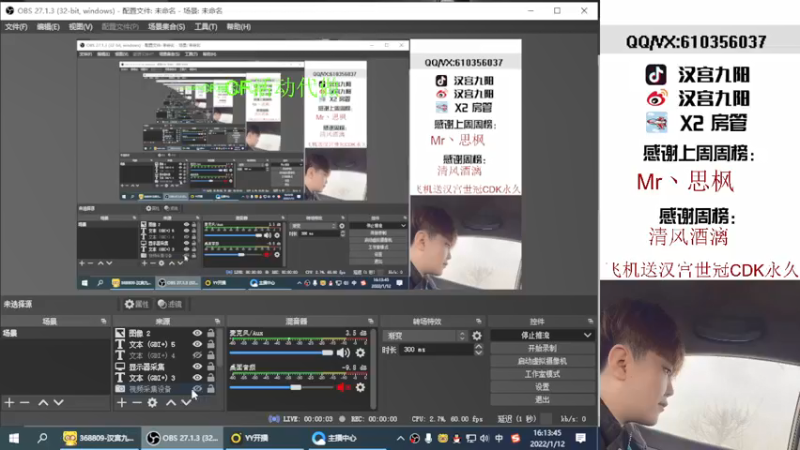Viewport: 800px width, 450px height.
Task: Open the 渐变 transition type dropdown
Action: point(425,335)
